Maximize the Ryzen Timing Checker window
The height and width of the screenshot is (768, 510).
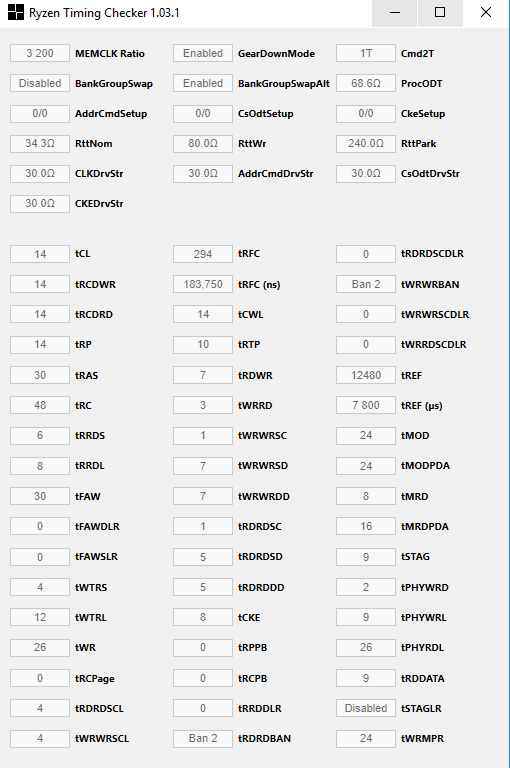point(440,13)
